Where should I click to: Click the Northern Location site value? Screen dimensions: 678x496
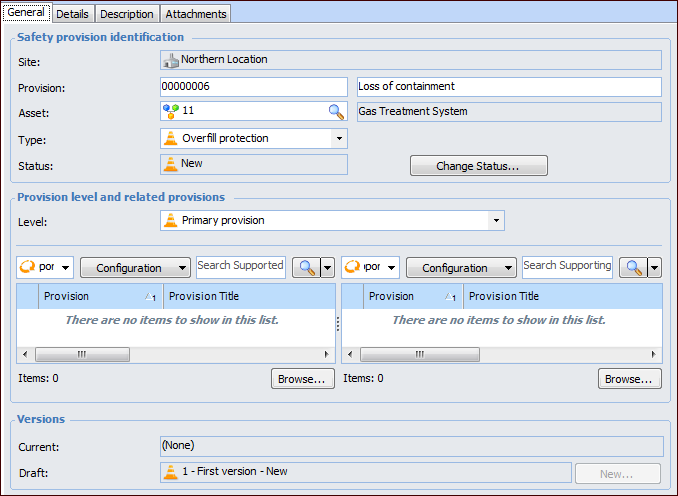point(224,59)
